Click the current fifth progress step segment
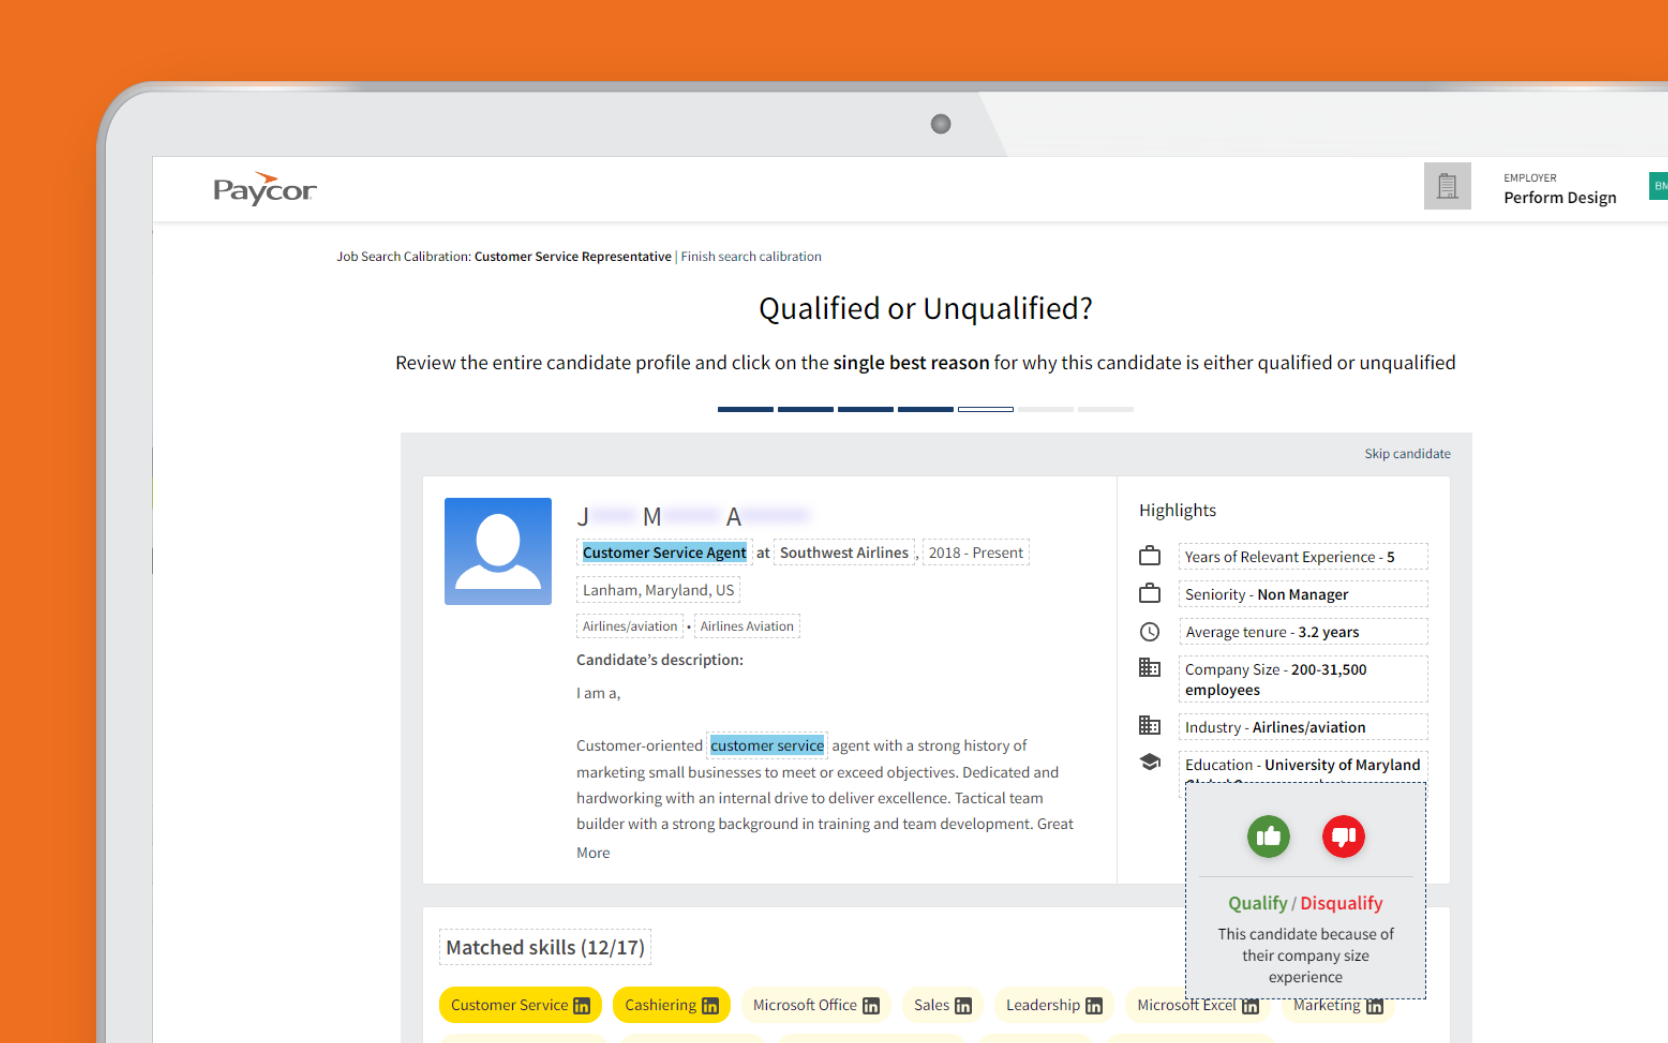Viewport: 1668px width, 1043px height. [985, 409]
